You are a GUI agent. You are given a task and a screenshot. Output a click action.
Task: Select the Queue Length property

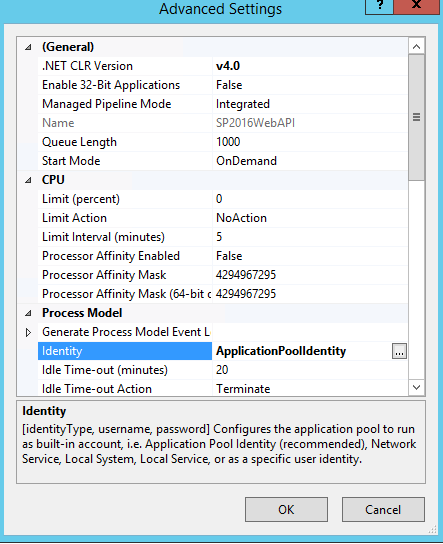[79, 142]
